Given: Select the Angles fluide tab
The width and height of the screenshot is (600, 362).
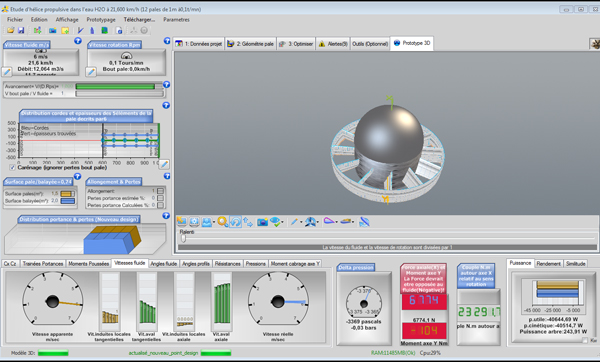Looking at the screenshot, I should click(164, 264).
